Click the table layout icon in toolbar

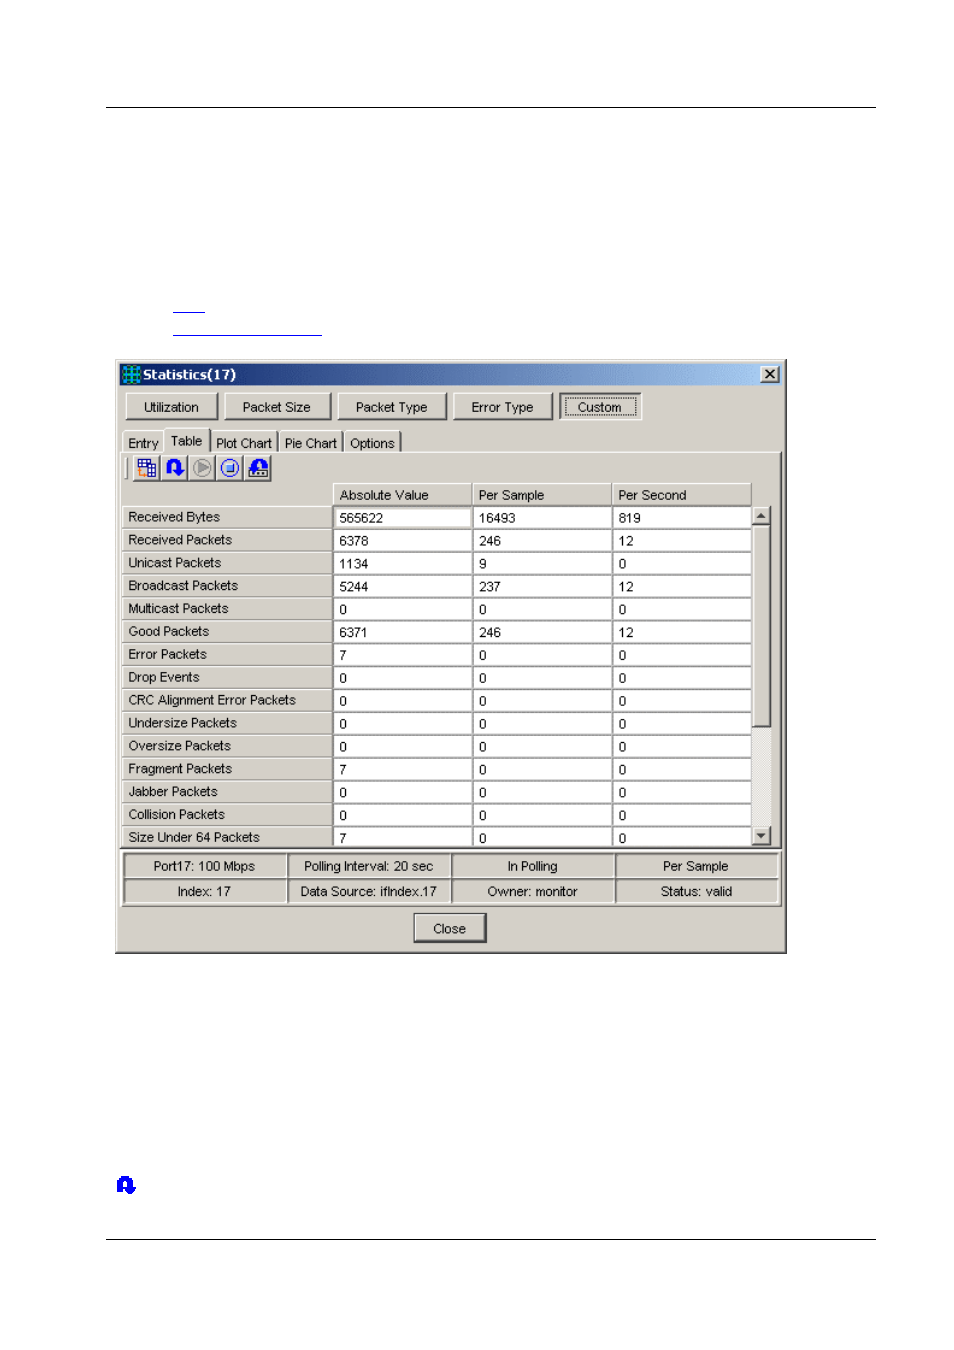147,468
